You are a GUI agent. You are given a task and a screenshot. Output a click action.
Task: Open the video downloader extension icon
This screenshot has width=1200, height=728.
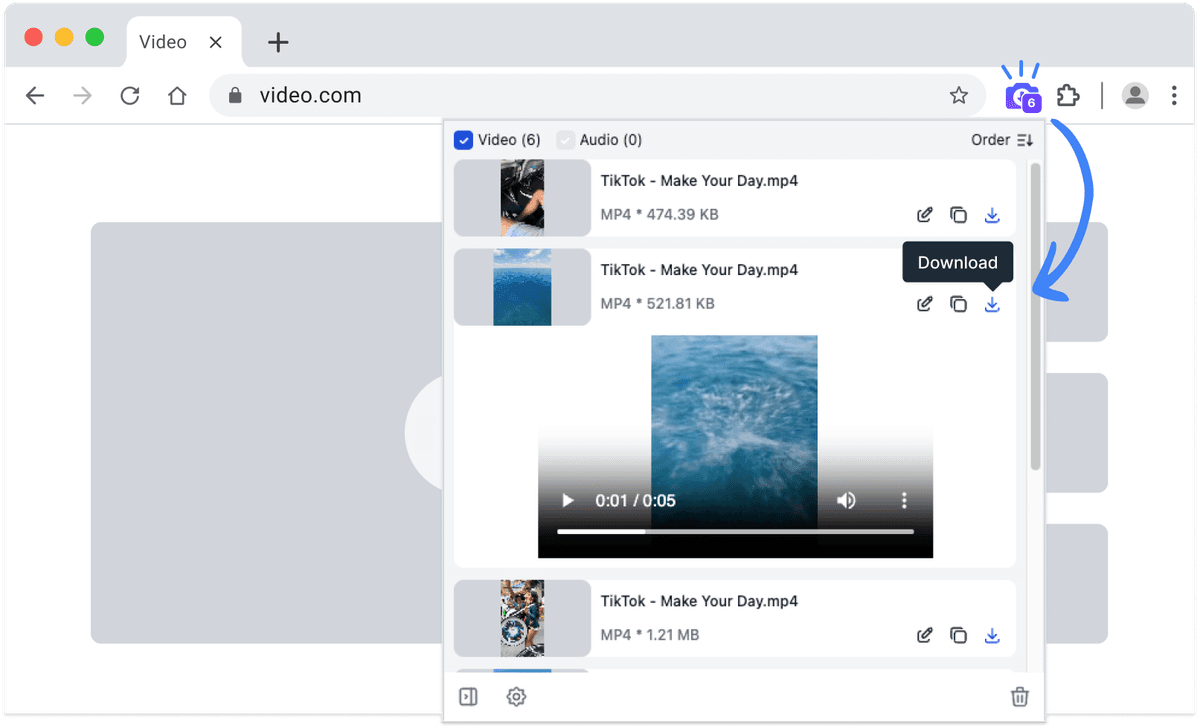coord(1022,95)
